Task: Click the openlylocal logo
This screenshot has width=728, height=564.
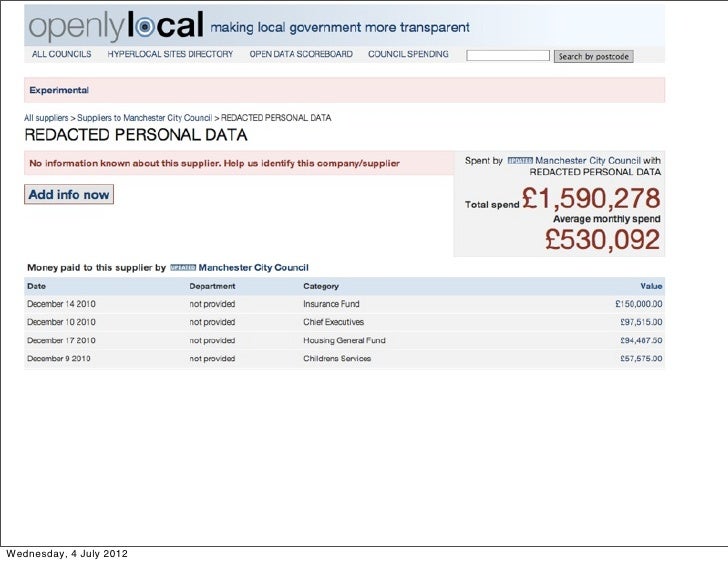Action: (x=116, y=26)
